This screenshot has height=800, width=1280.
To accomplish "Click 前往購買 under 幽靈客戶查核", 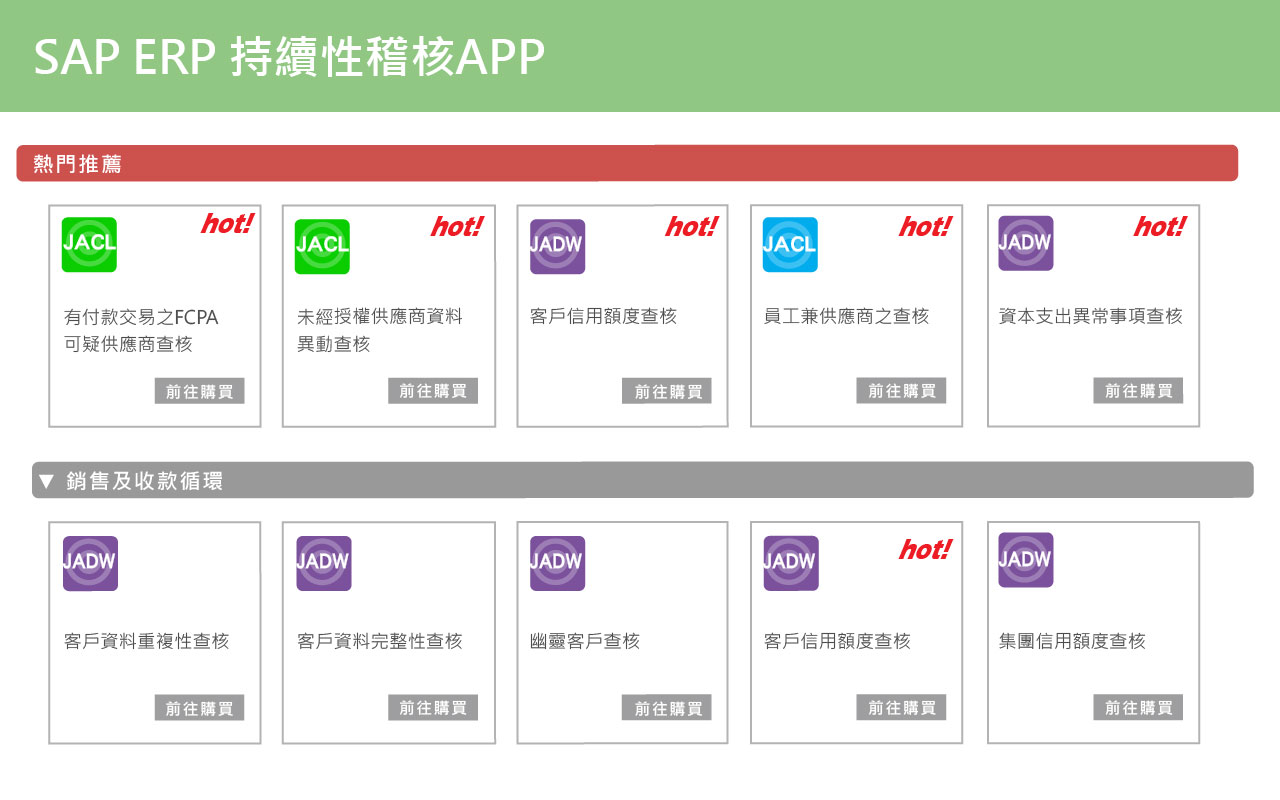I will click(667, 707).
